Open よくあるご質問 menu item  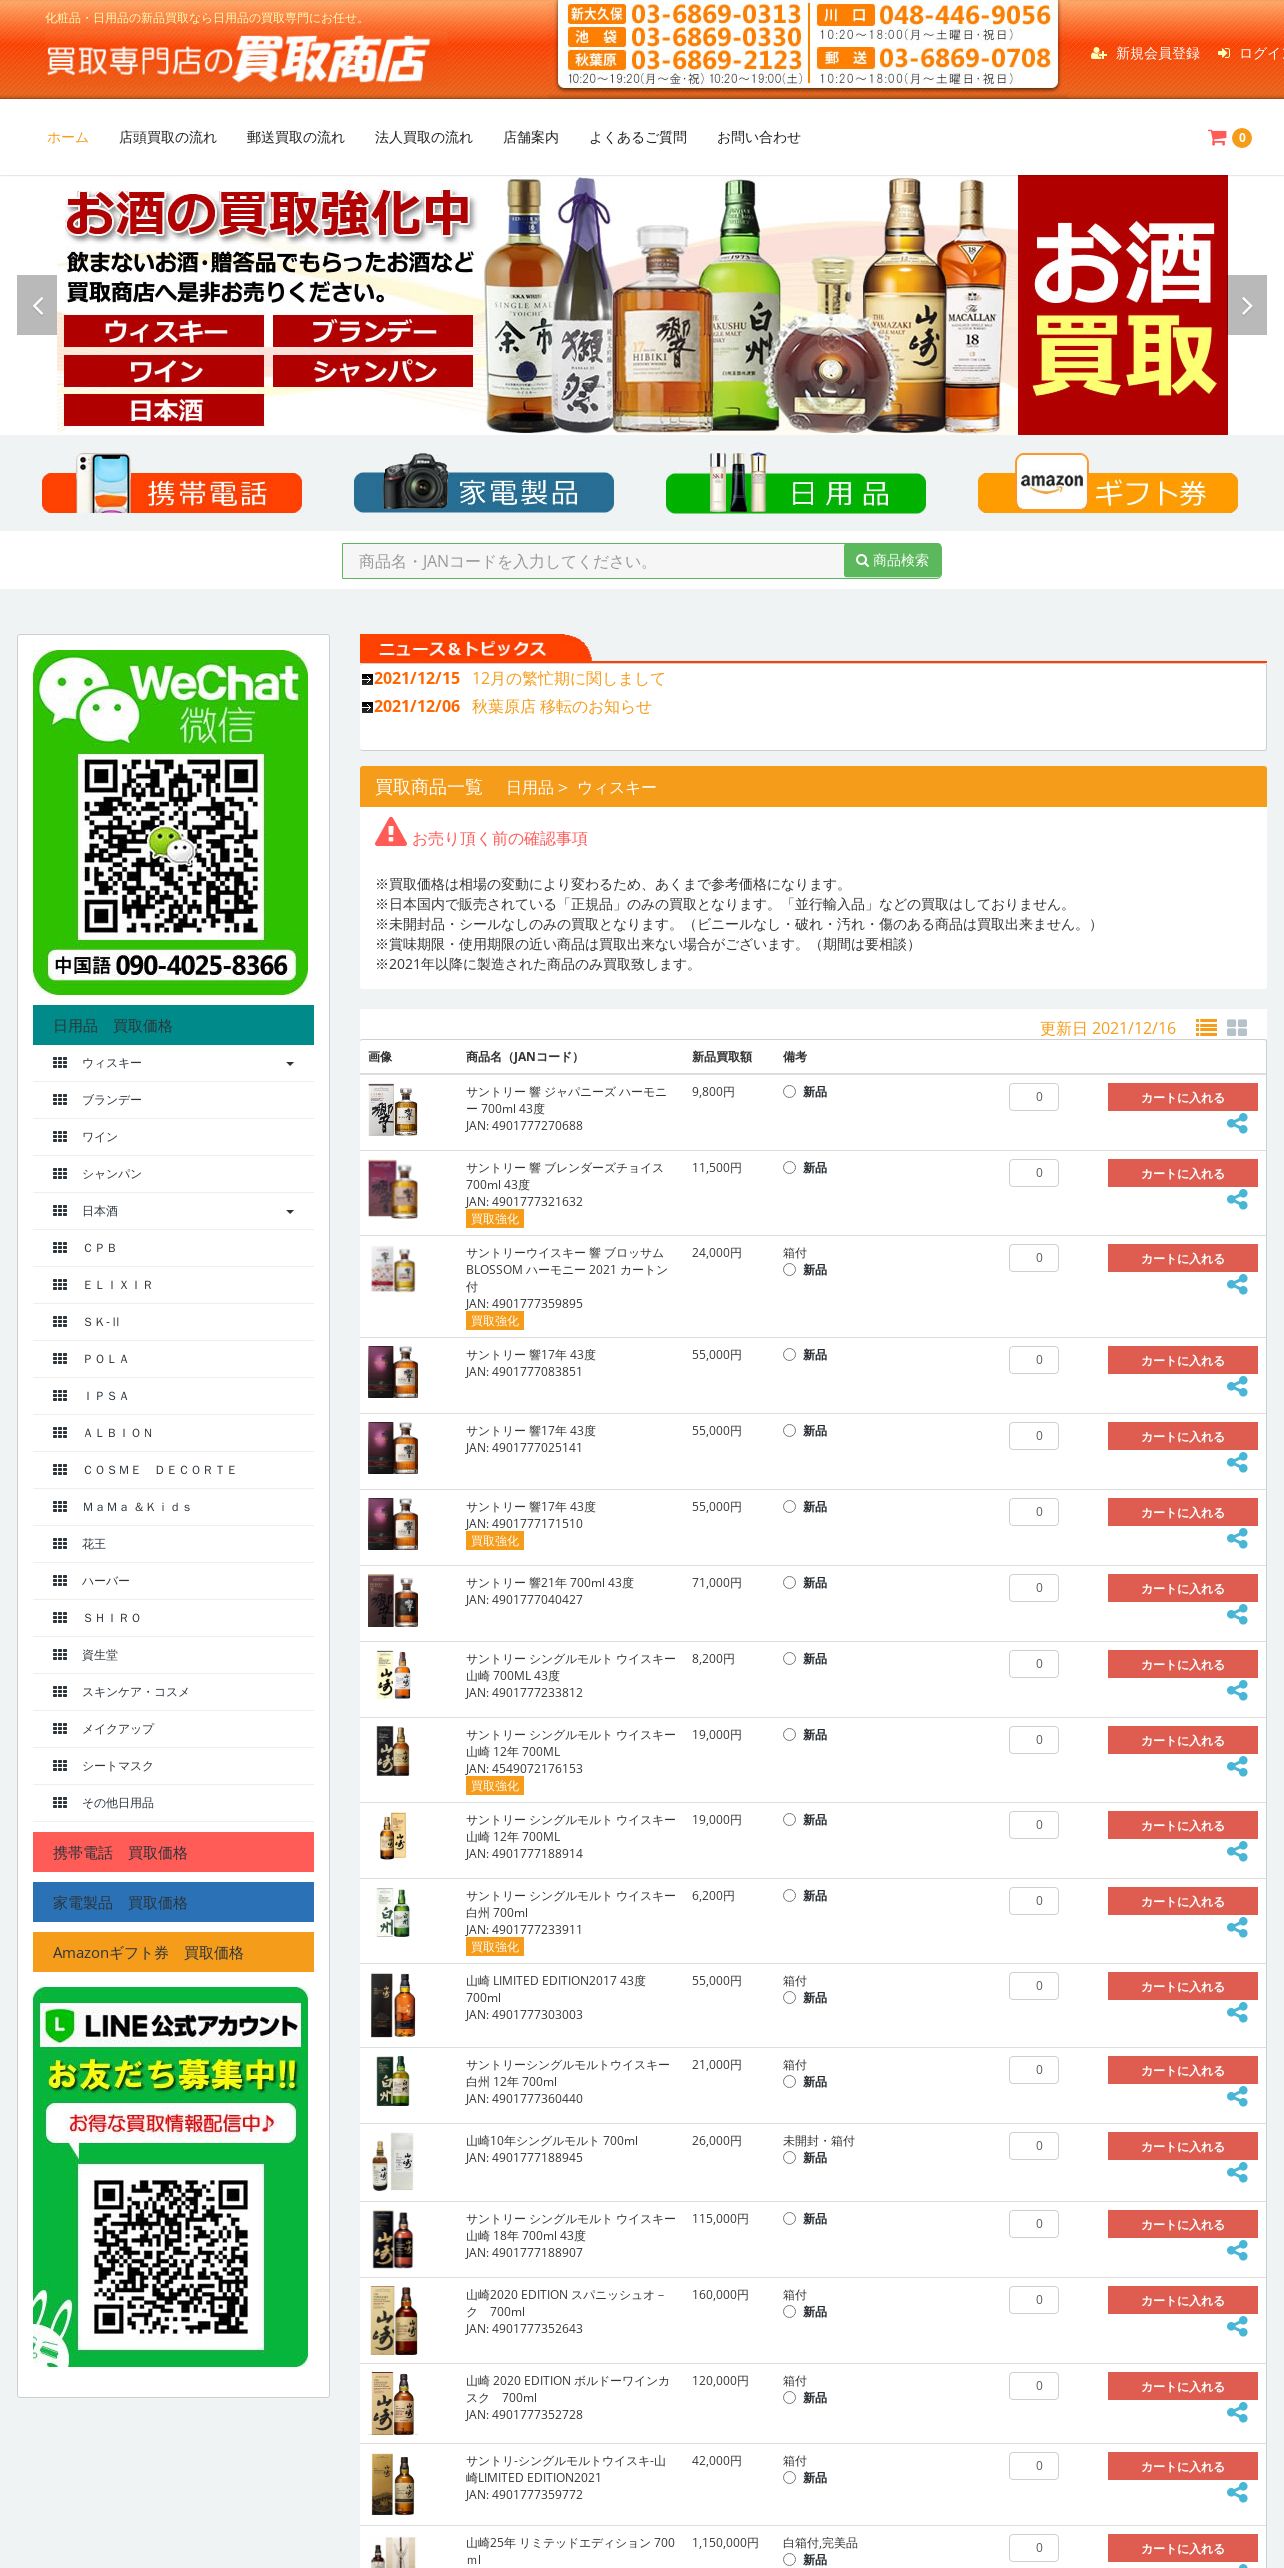pyautogui.click(x=638, y=138)
